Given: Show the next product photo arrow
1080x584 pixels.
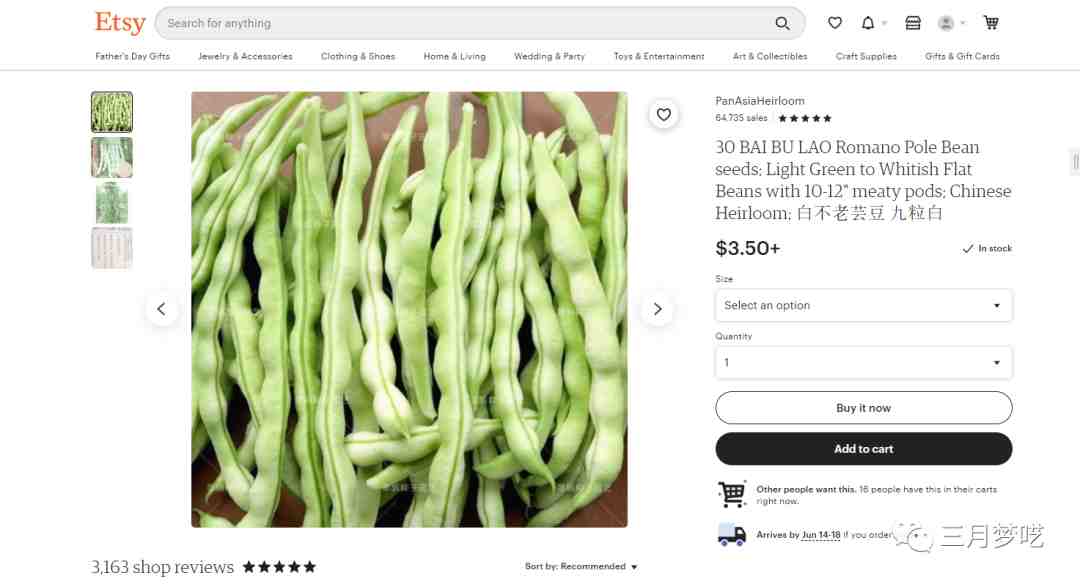Looking at the screenshot, I should (x=658, y=309).
